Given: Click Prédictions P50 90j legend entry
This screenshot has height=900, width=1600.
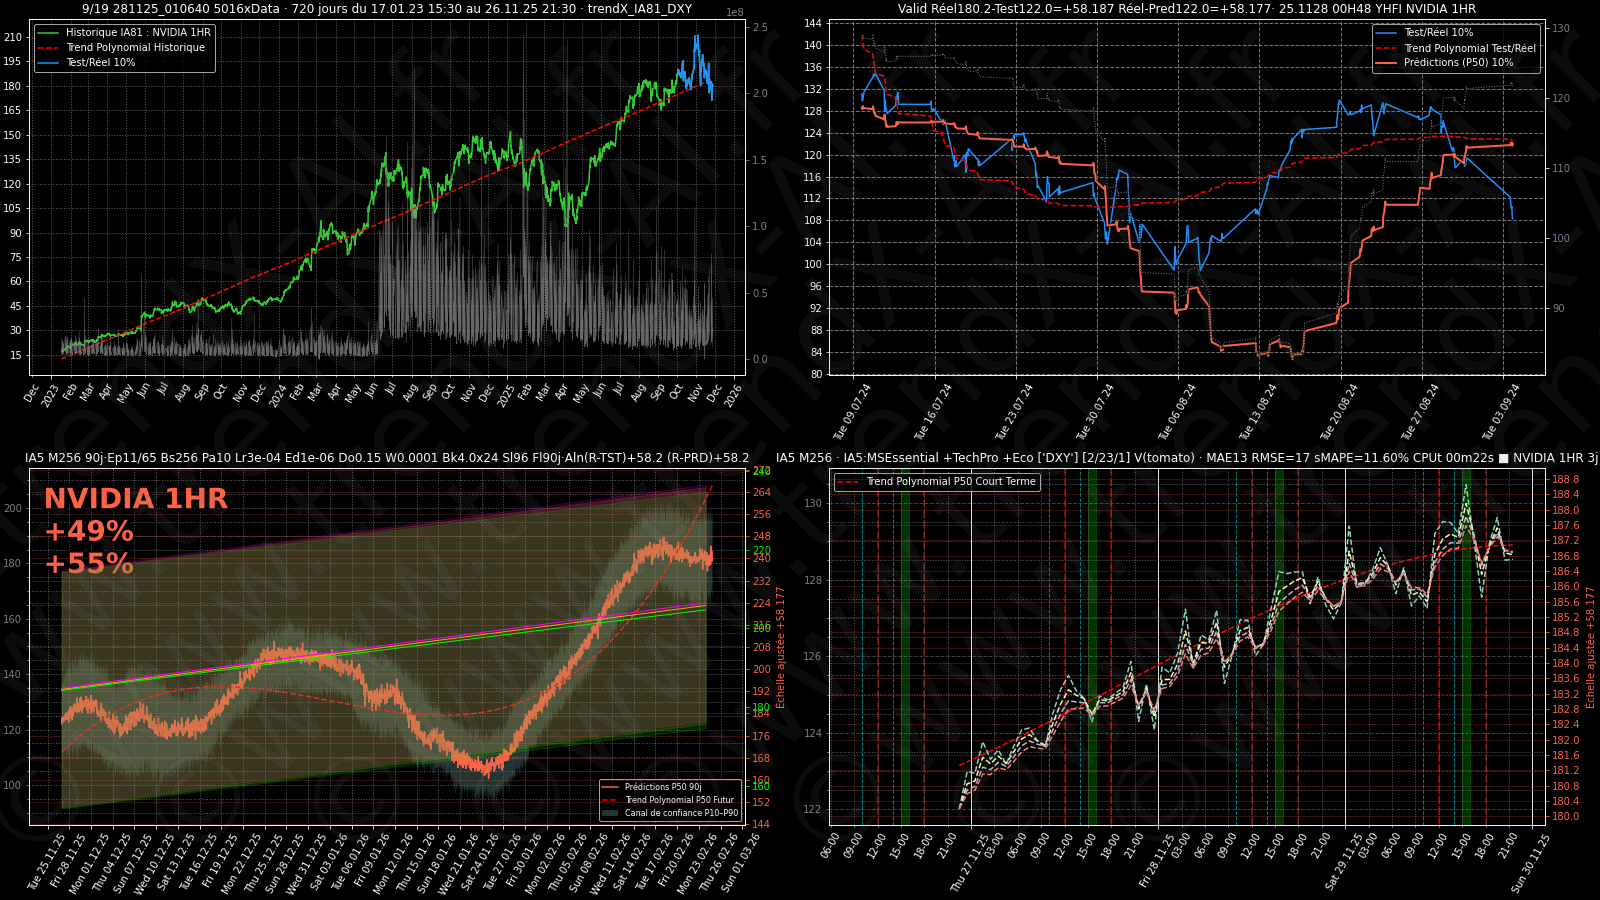Looking at the screenshot, I should (662, 787).
